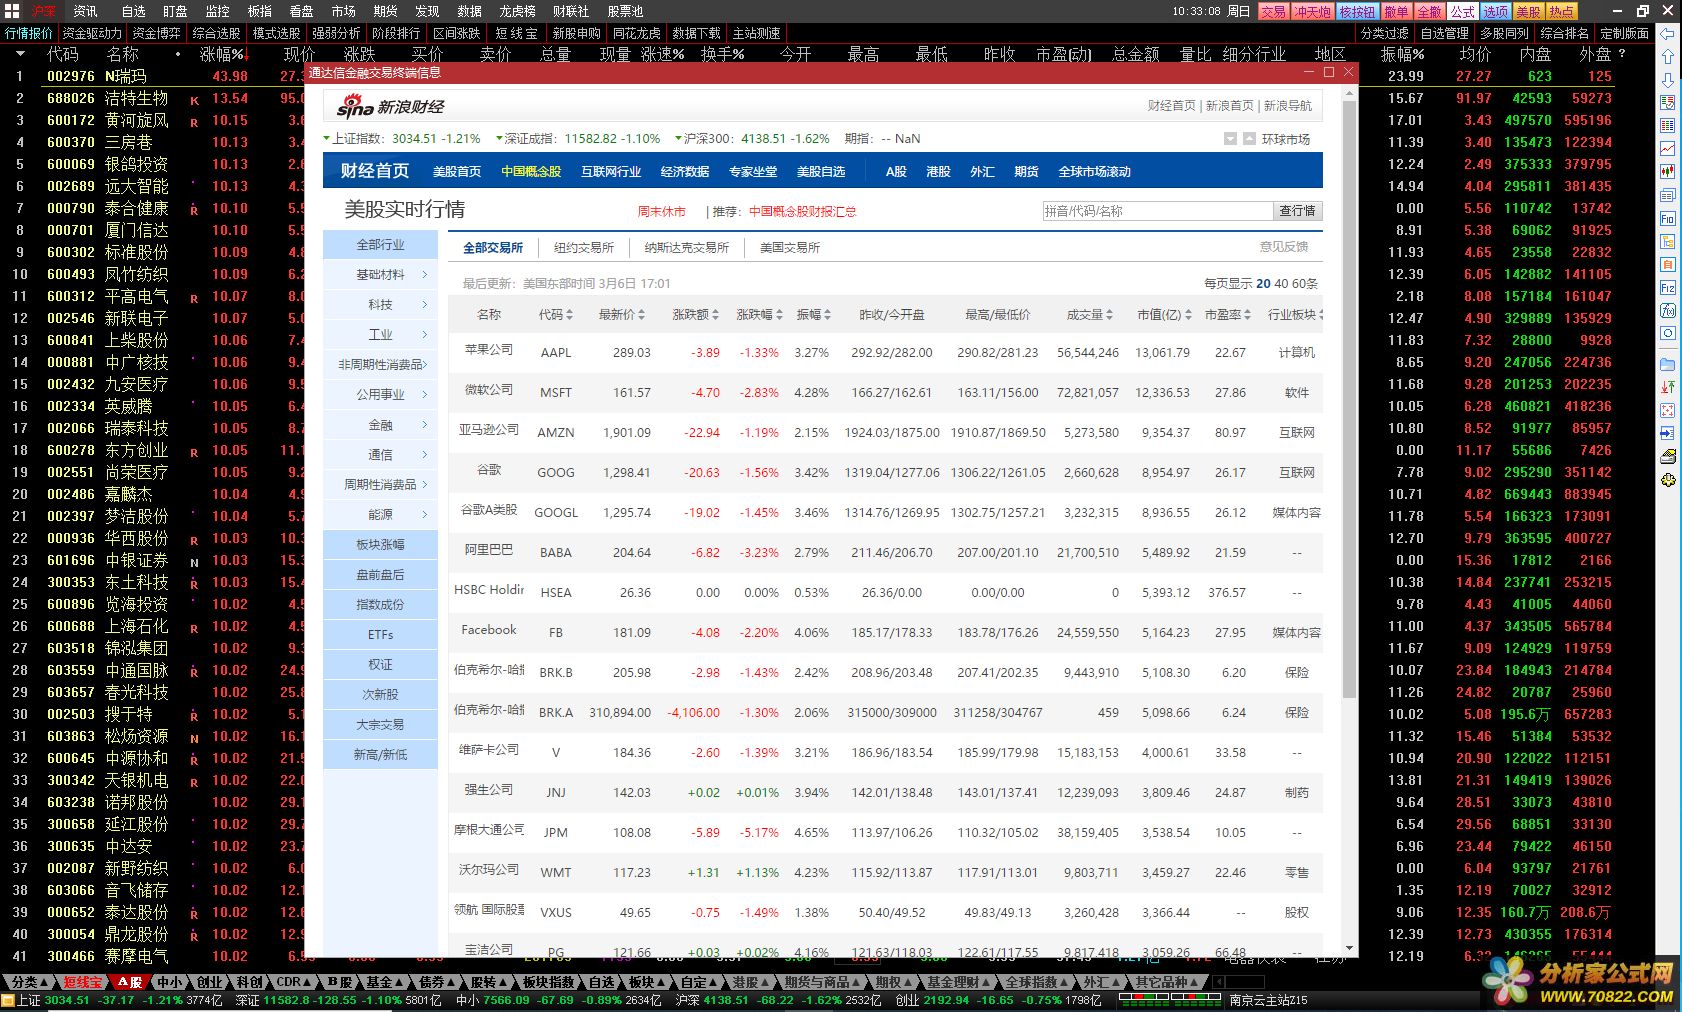Open the 意见反馈 link
Viewport: 1682px width, 1012px height.
pos(1283,247)
